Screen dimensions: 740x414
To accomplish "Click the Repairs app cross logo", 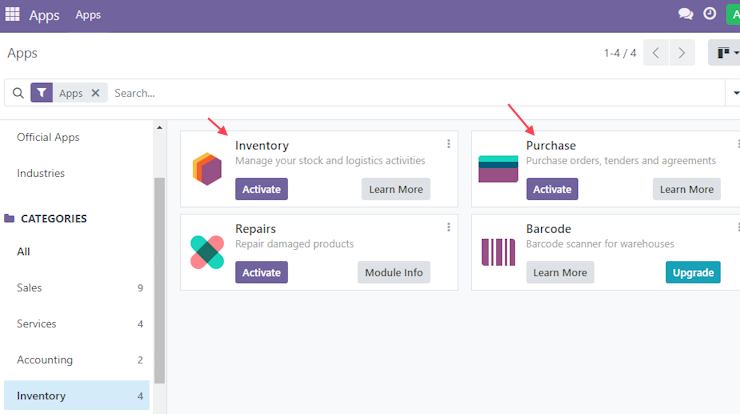I will [x=207, y=252].
